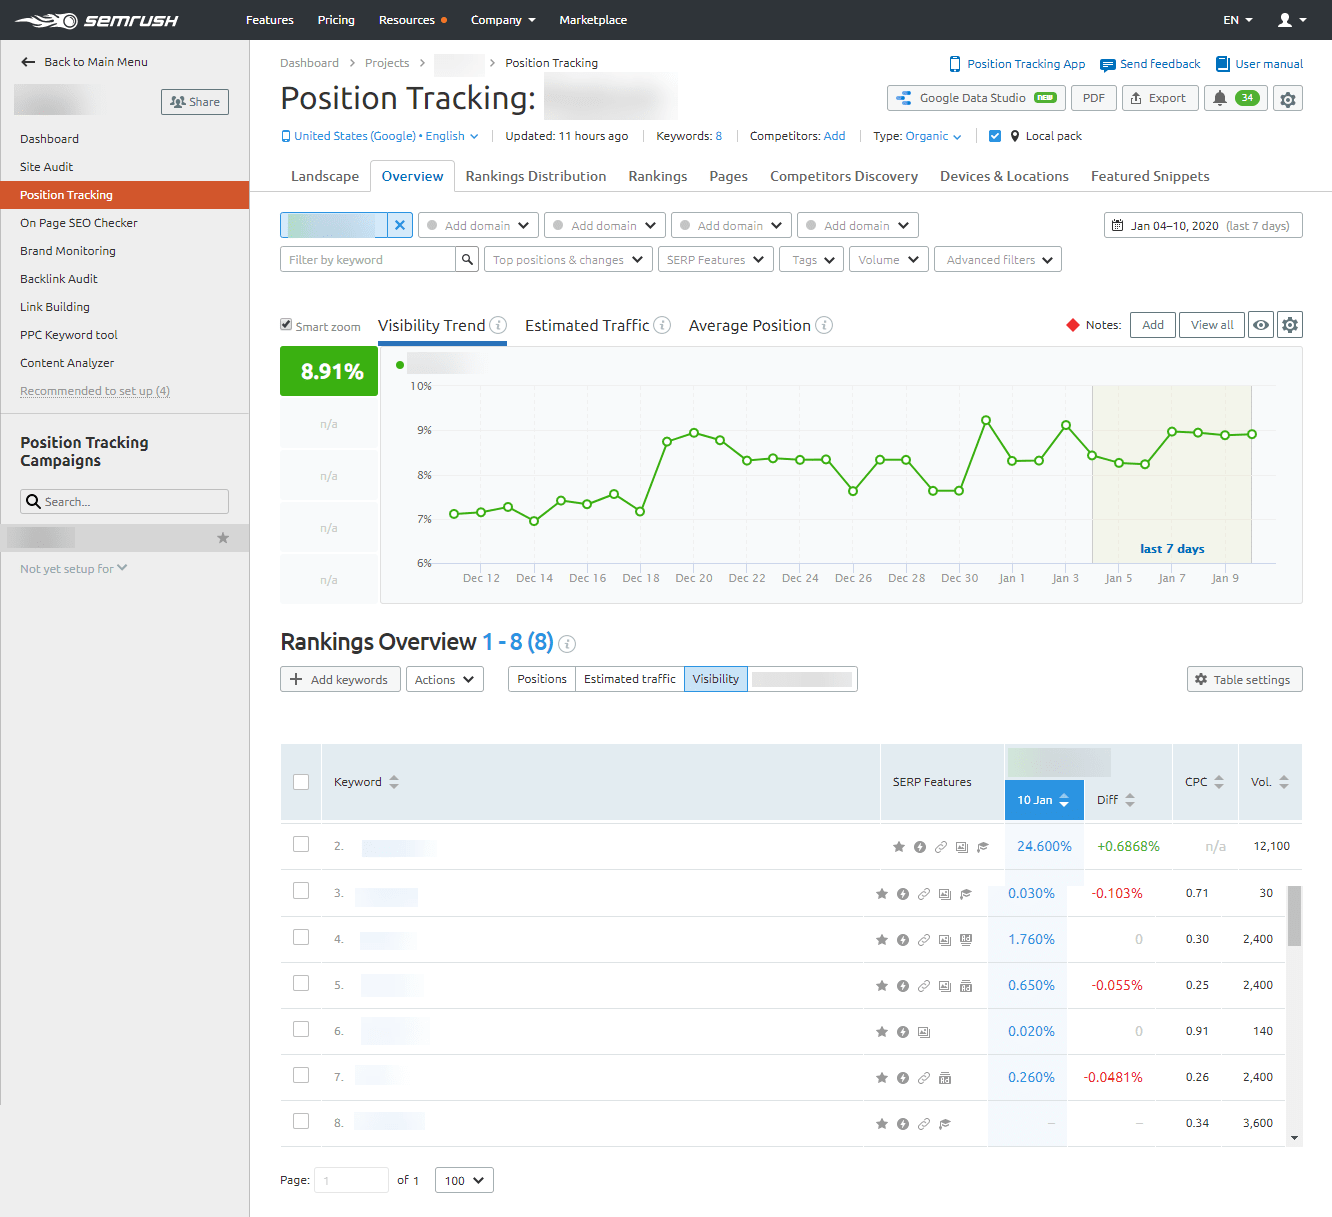
Task: Disable the Local pack checkbox
Action: tap(995, 135)
